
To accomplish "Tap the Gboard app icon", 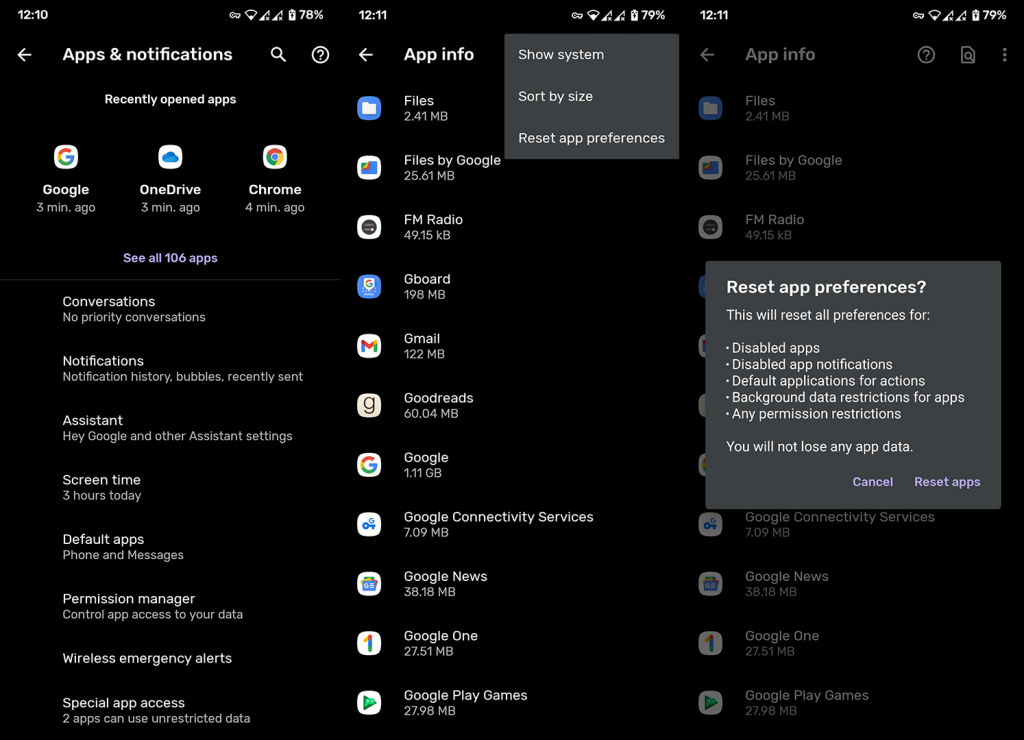I will [x=369, y=287].
